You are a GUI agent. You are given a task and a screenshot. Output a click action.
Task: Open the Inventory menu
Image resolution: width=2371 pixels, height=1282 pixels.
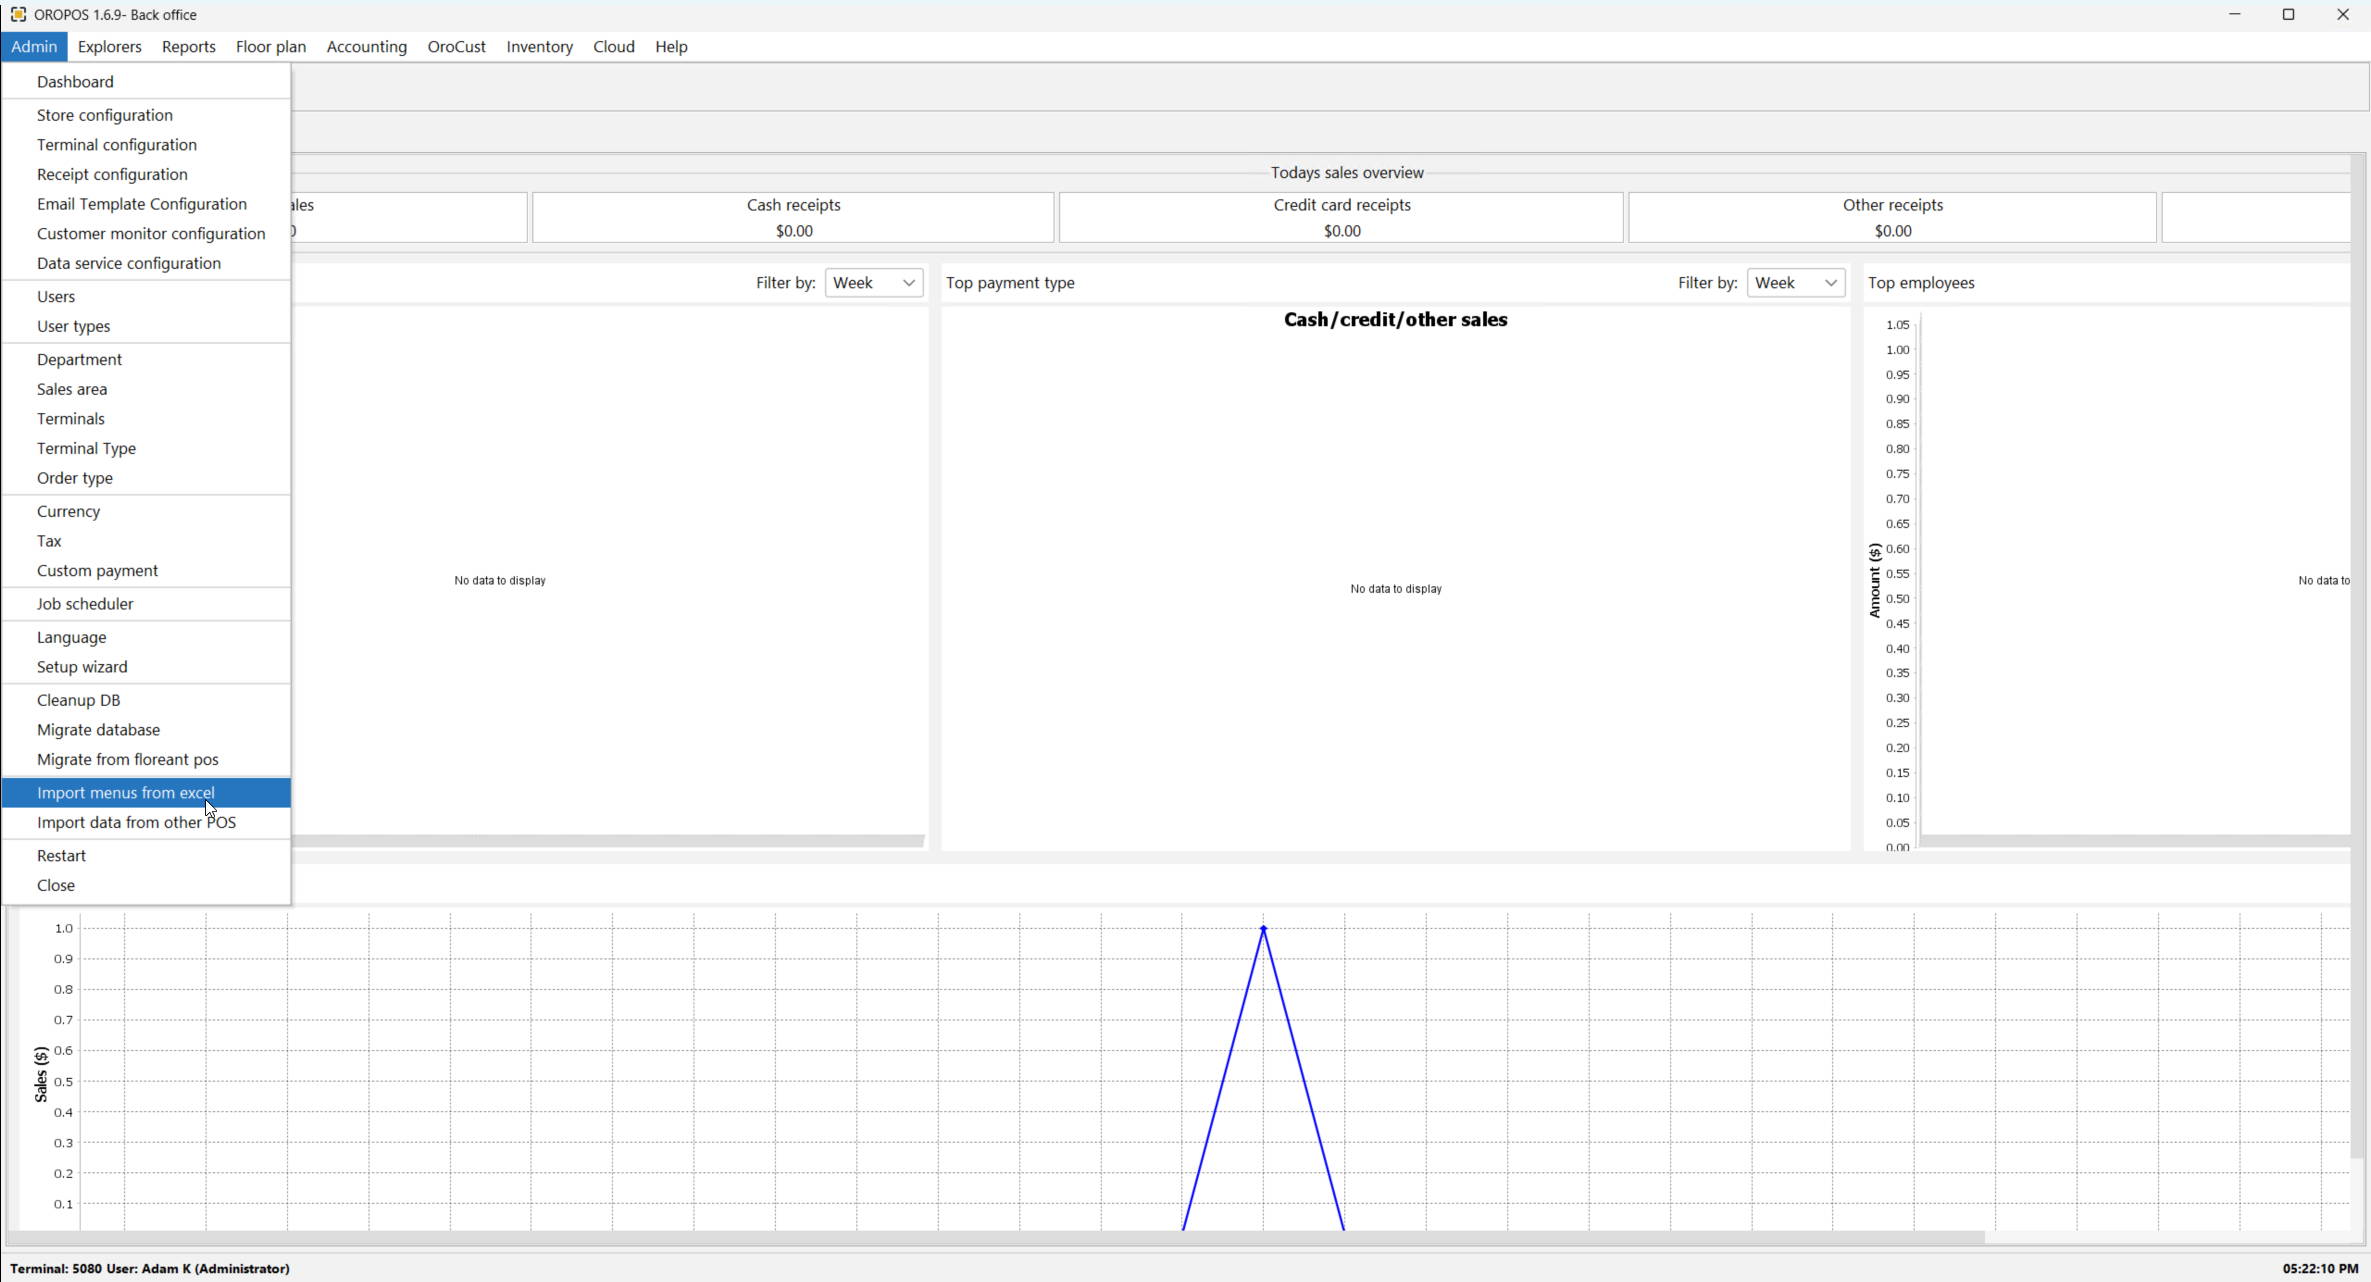tap(540, 47)
